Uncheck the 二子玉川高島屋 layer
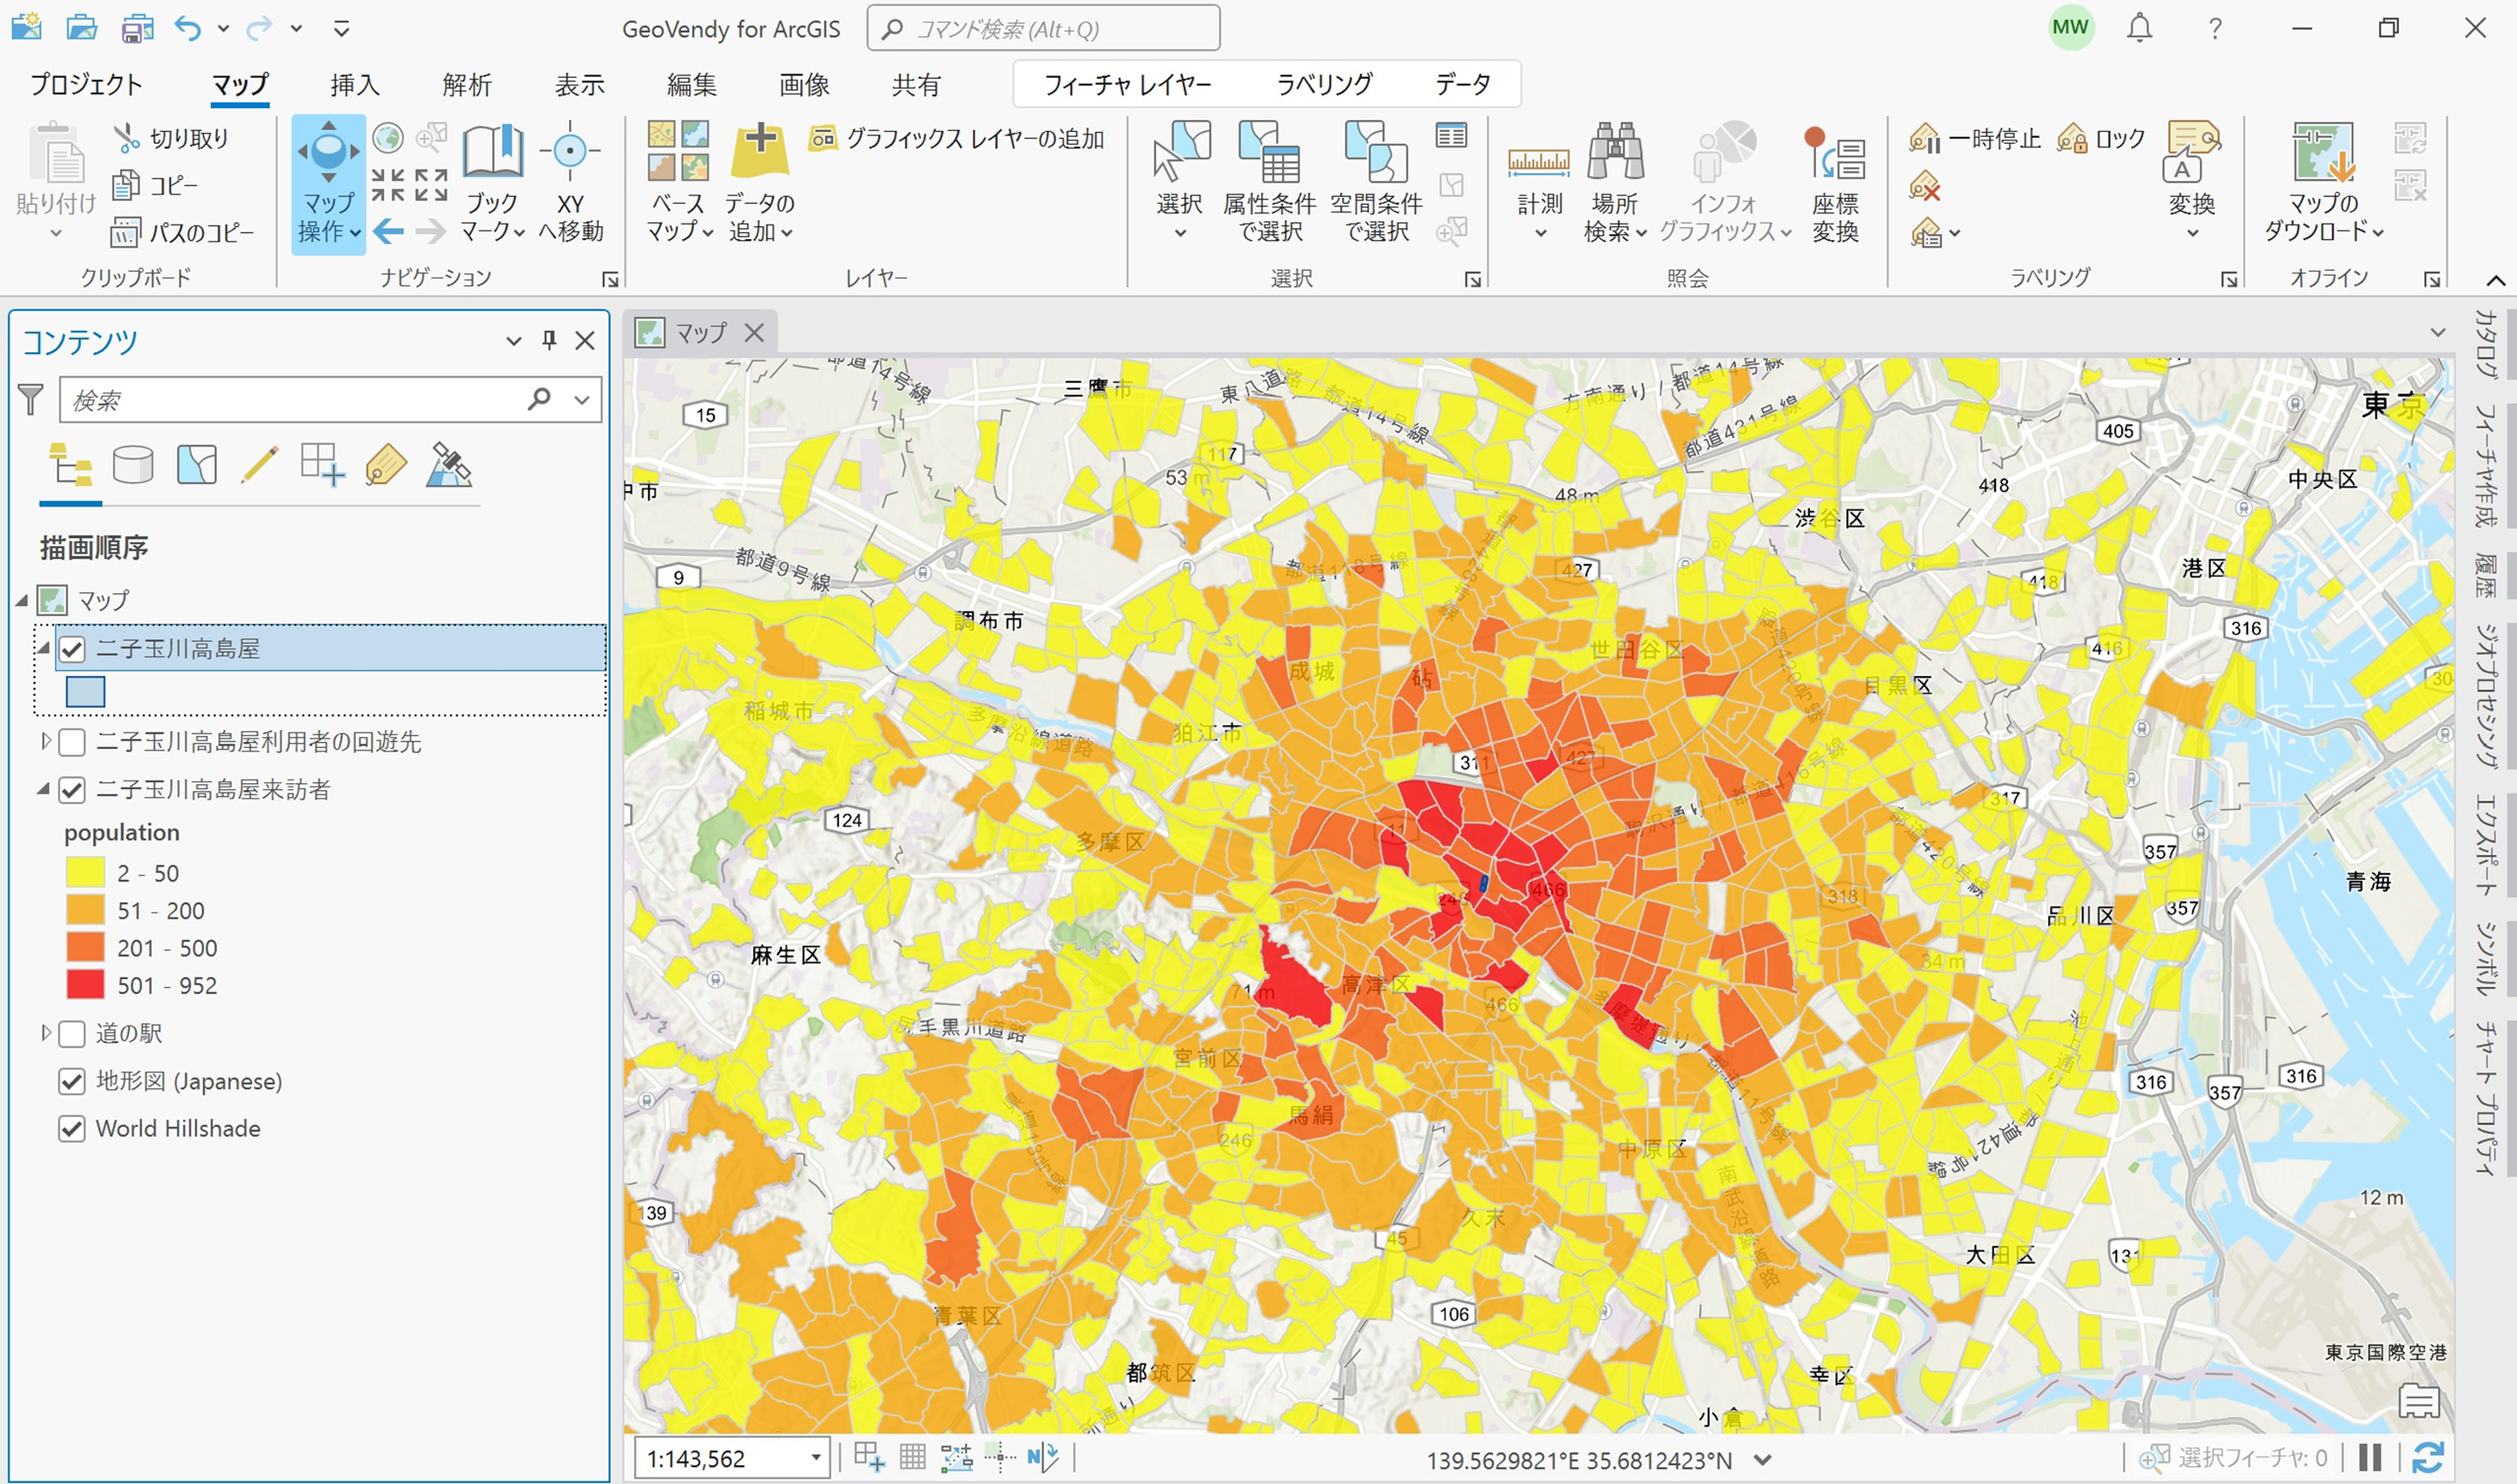2517x1484 pixels. click(72, 649)
